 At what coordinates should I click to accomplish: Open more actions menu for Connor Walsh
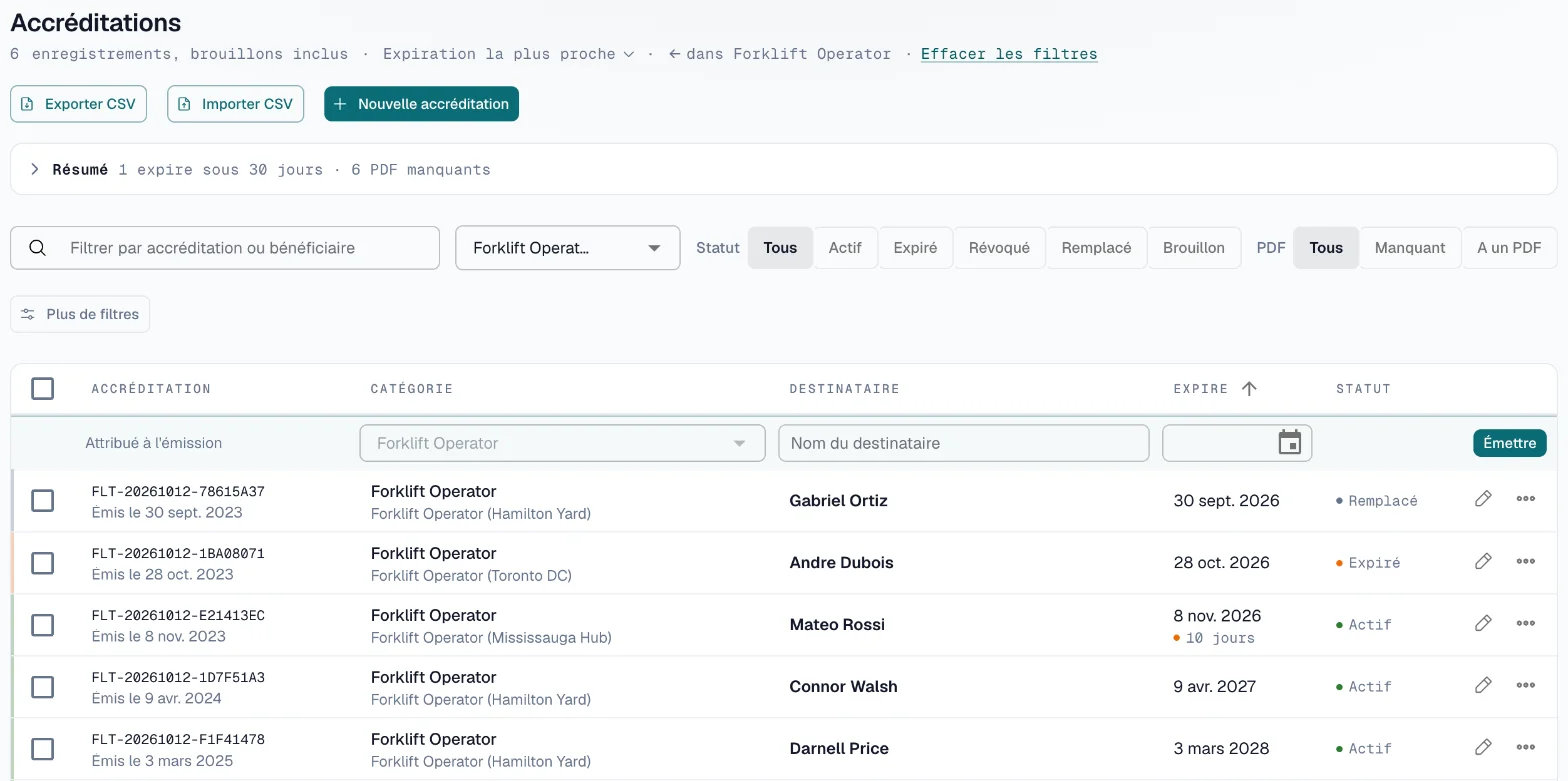(x=1525, y=685)
